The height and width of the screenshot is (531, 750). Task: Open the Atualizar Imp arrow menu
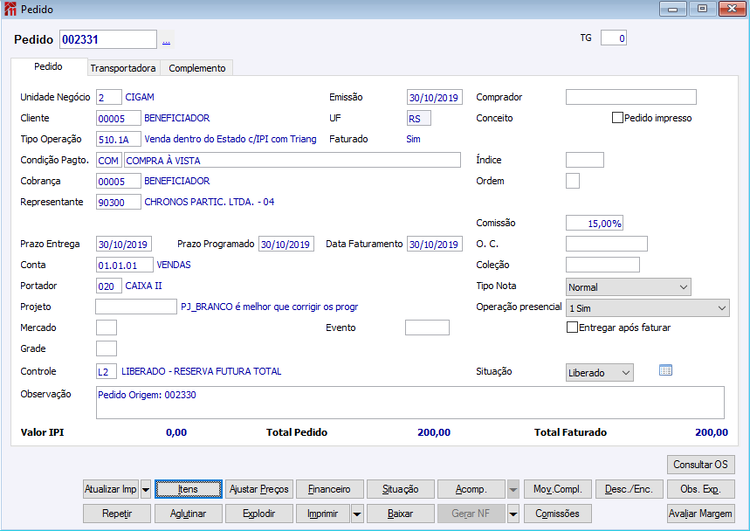coord(146,489)
